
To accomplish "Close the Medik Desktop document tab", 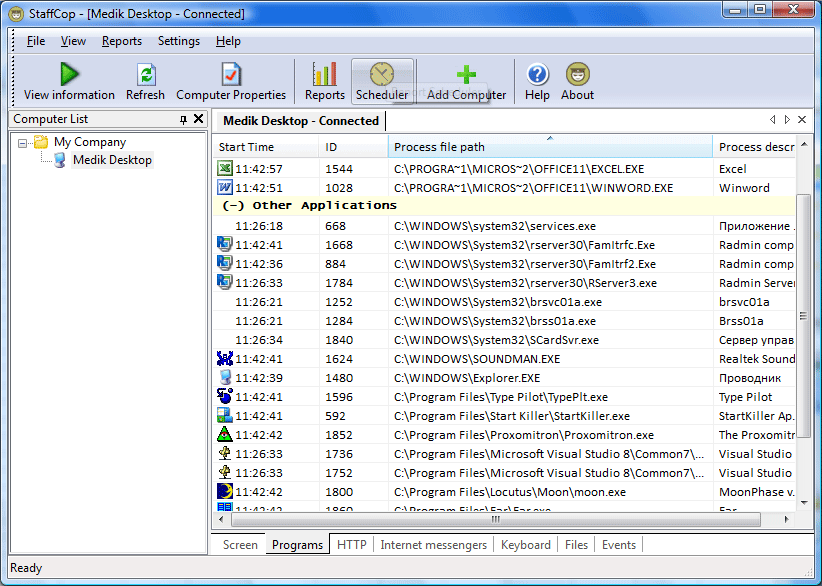I will [802, 120].
